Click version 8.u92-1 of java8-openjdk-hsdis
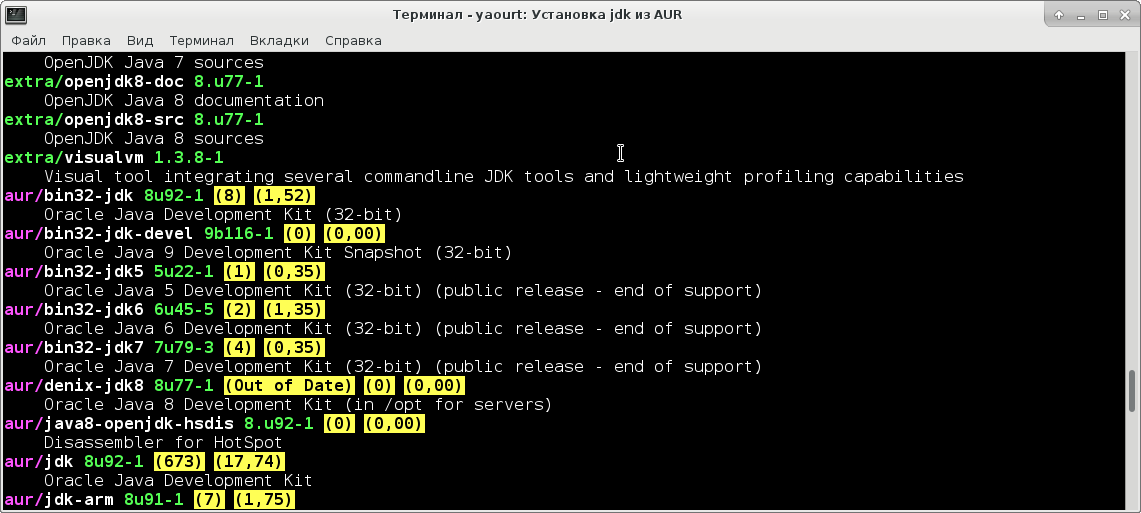 click(x=279, y=423)
